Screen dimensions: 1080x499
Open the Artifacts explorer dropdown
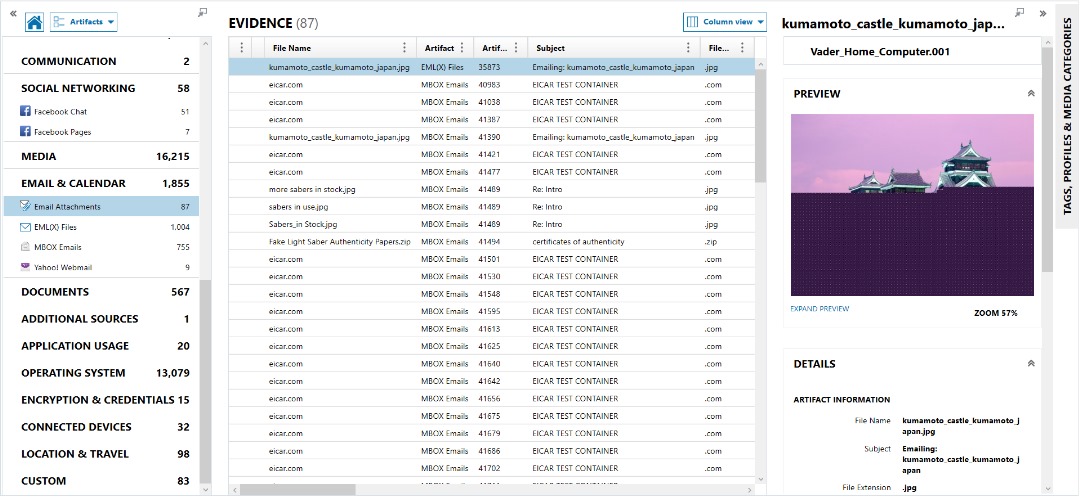(x=84, y=22)
